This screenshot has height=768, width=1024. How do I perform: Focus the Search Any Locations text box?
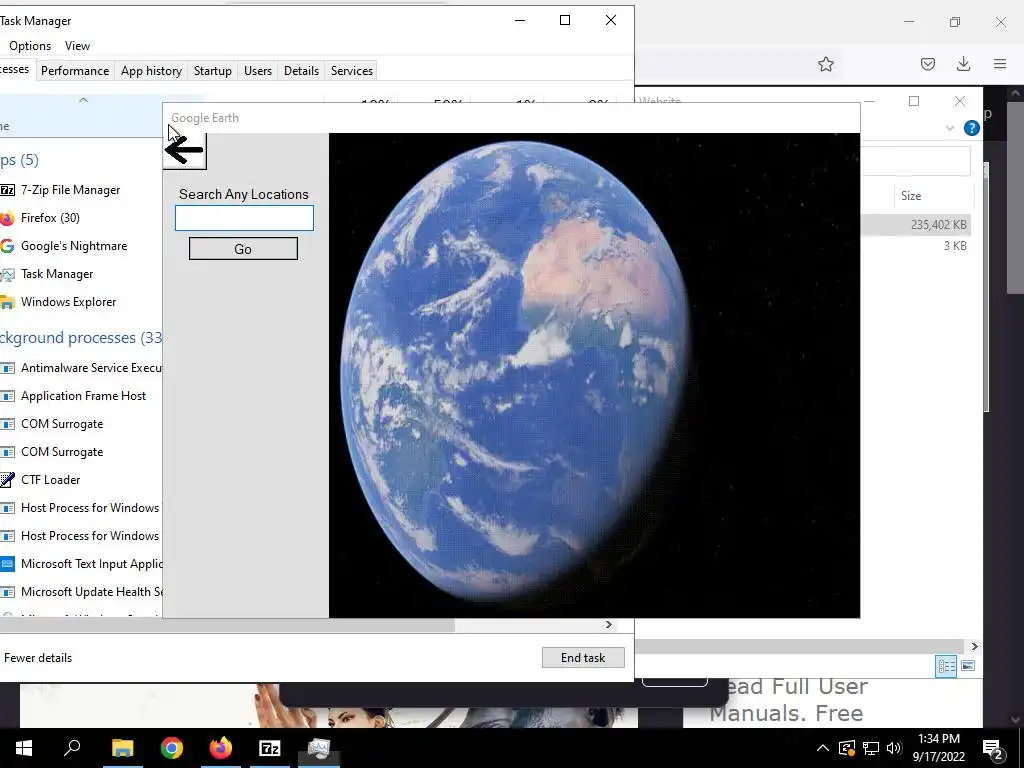pos(244,218)
